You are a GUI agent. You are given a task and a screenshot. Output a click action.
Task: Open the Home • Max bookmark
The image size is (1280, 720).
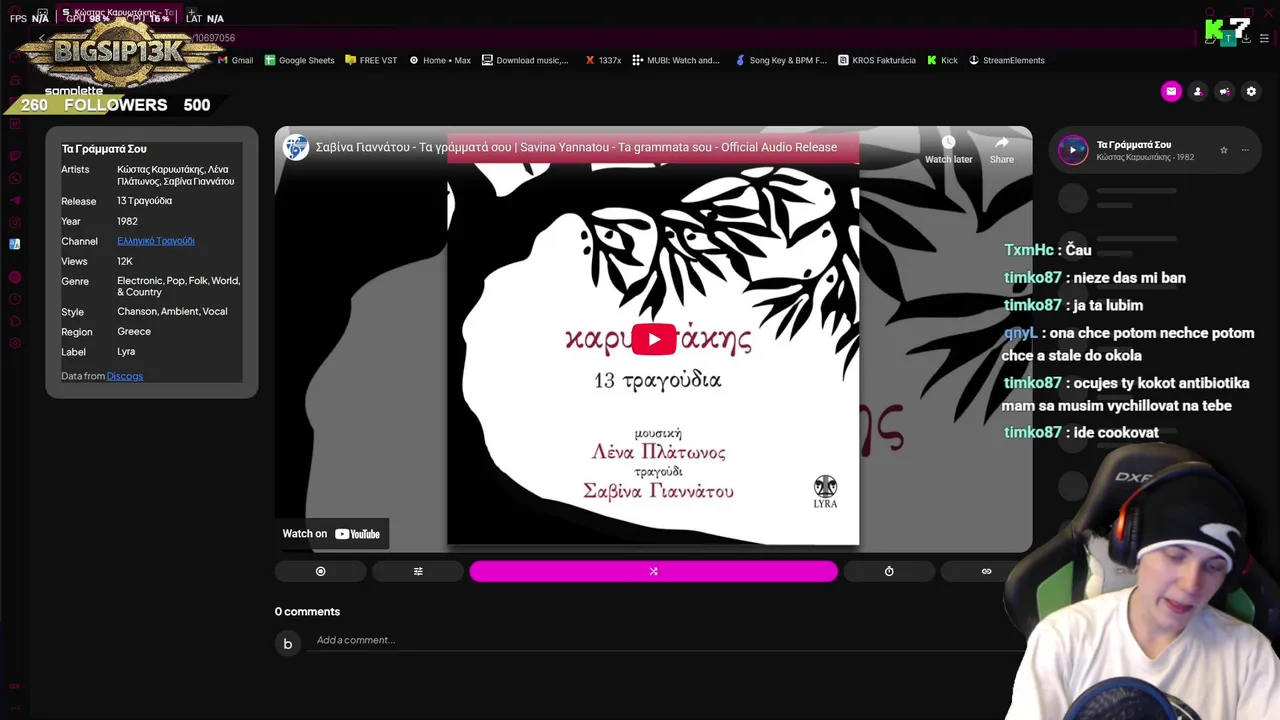(x=440, y=60)
